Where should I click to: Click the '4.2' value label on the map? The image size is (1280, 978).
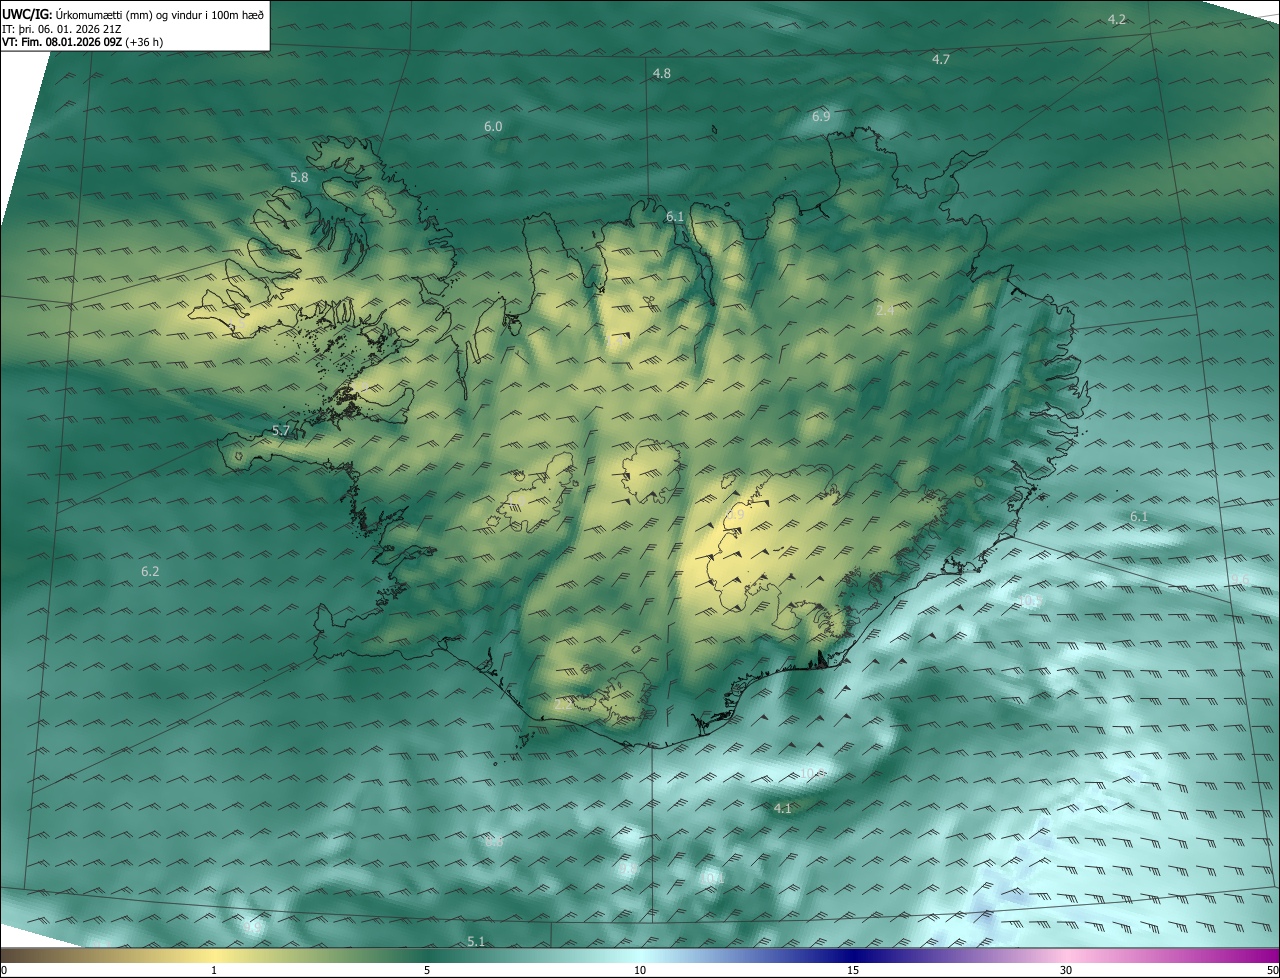tap(1117, 20)
